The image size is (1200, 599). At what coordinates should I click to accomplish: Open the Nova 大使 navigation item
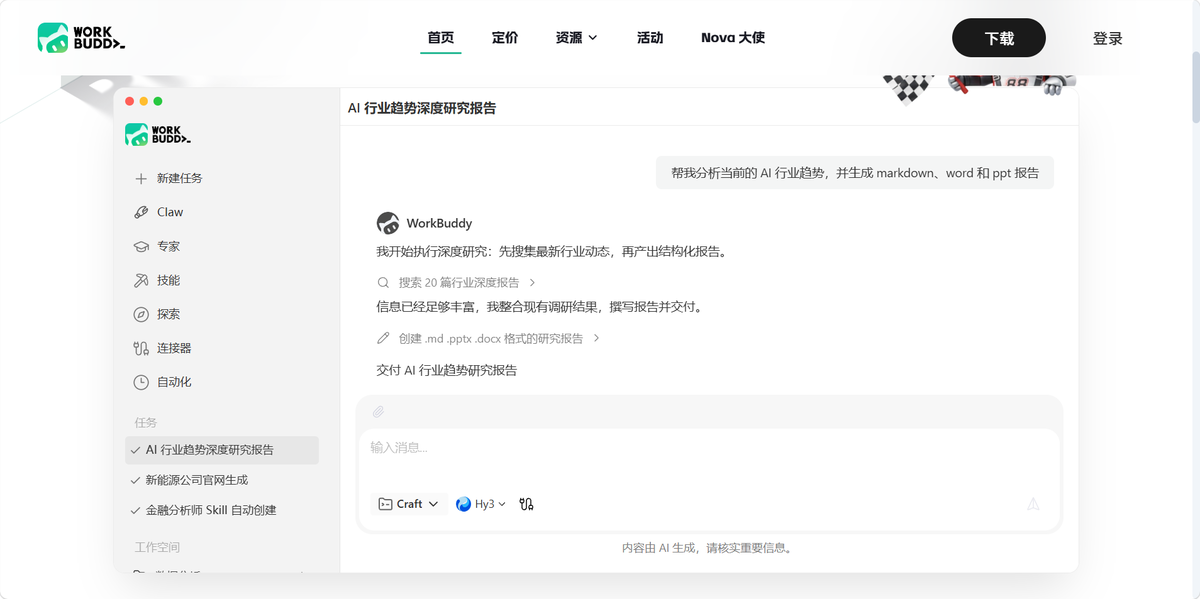click(733, 38)
